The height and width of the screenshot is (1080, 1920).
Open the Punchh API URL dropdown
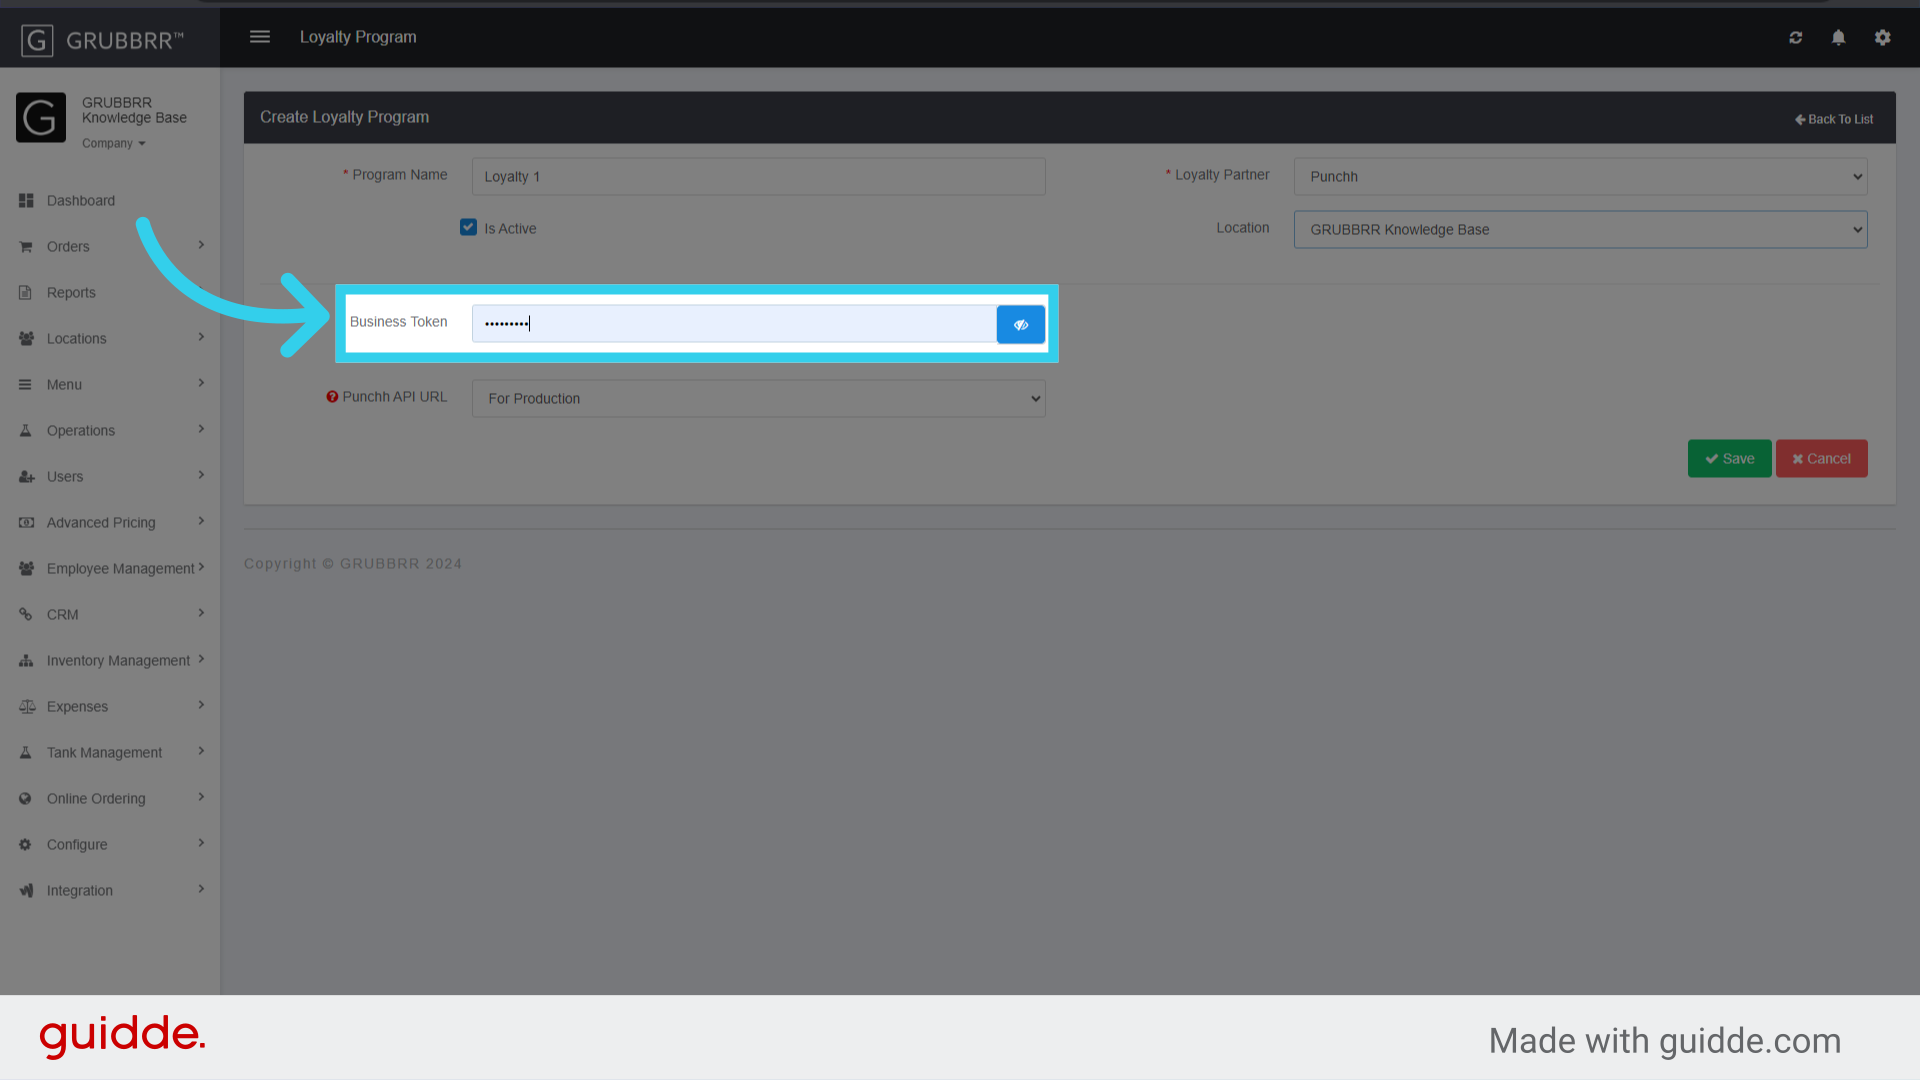point(758,399)
